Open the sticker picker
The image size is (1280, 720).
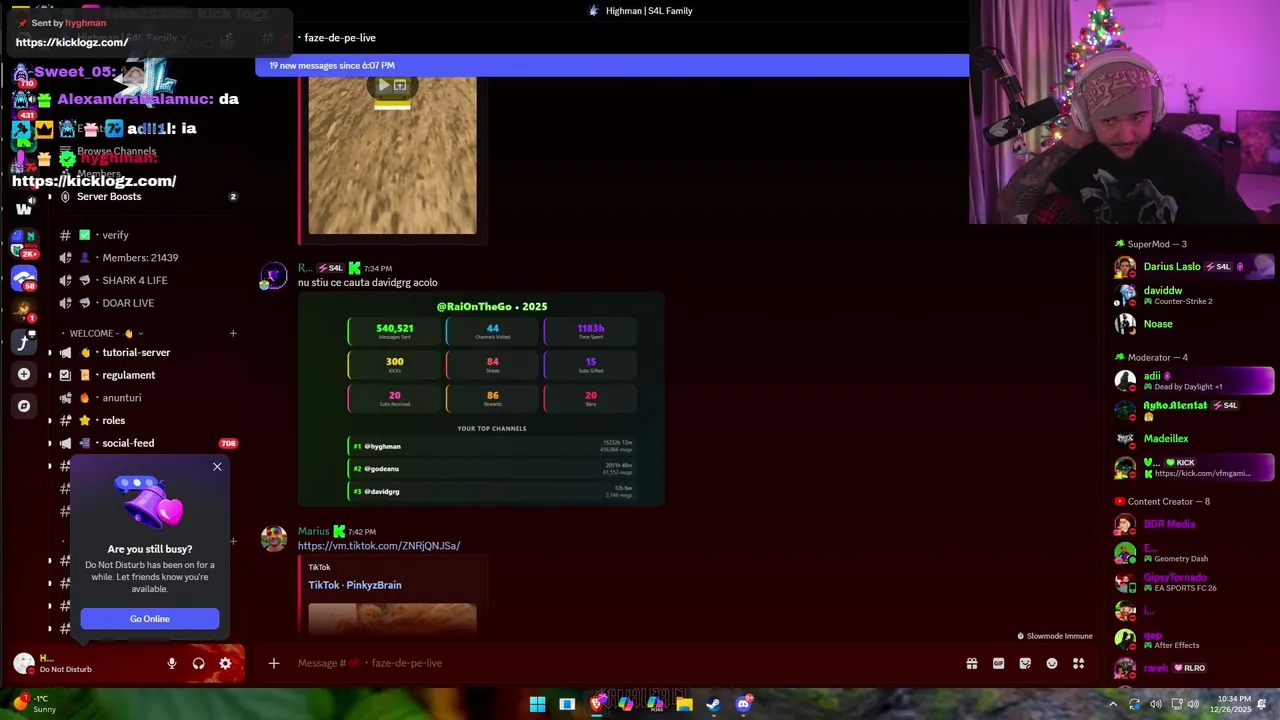(x=1025, y=663)
